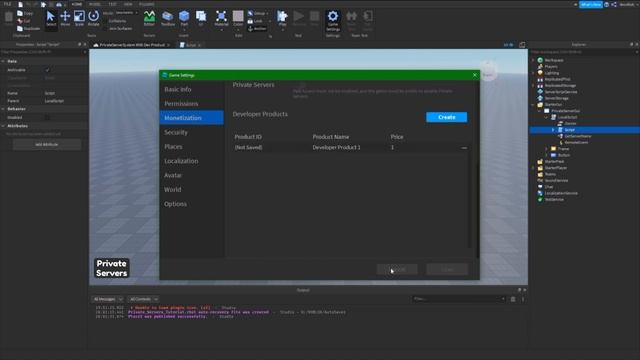The width and height of the screenshot is (640, 360).
Task: Click the Save button in Game Settings
Action: tap(447, 269)
